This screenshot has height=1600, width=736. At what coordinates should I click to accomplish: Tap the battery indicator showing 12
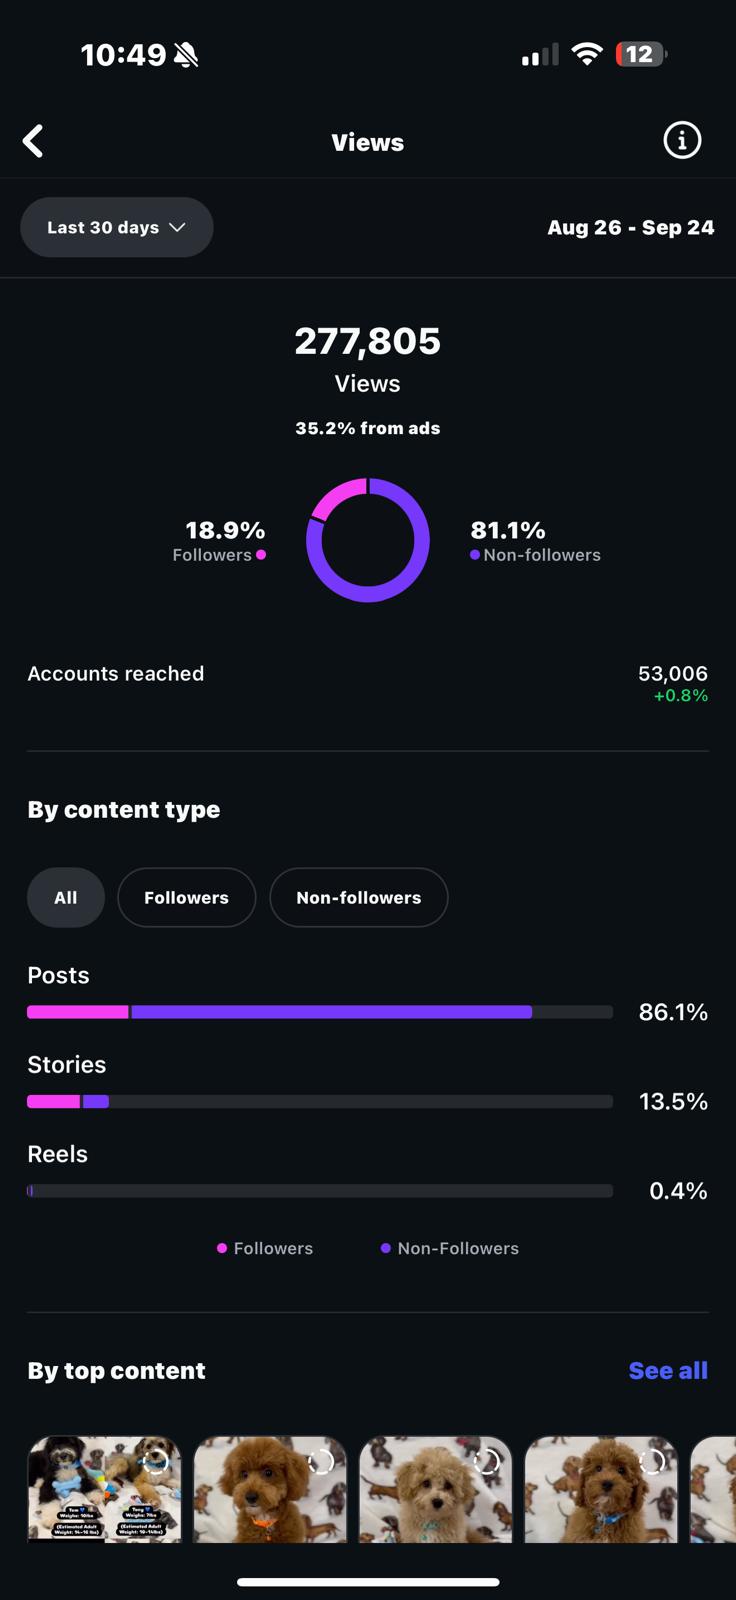641,54
